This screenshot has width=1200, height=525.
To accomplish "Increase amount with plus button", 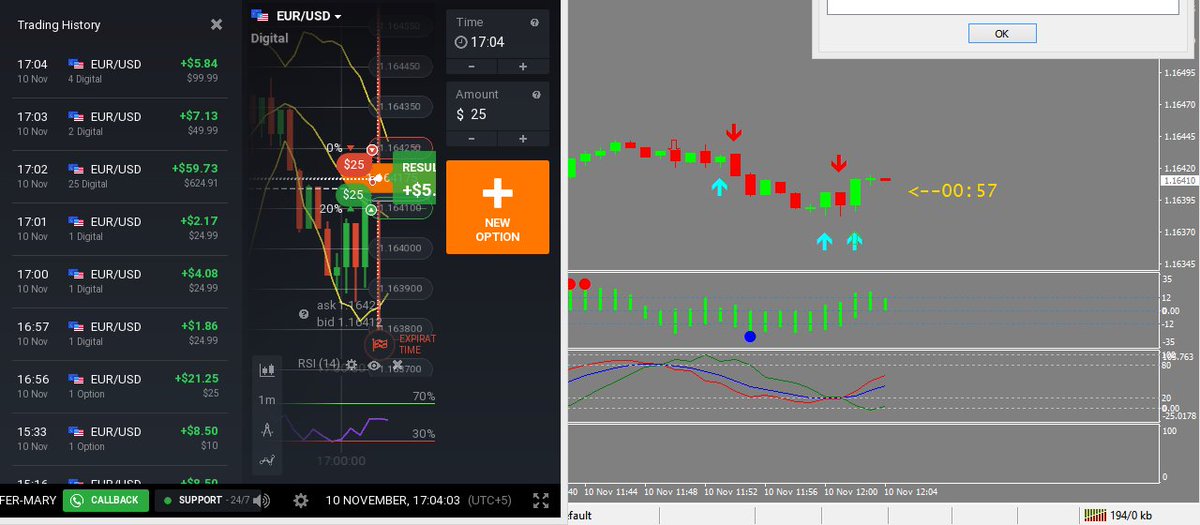I will [x=523, y=139].
